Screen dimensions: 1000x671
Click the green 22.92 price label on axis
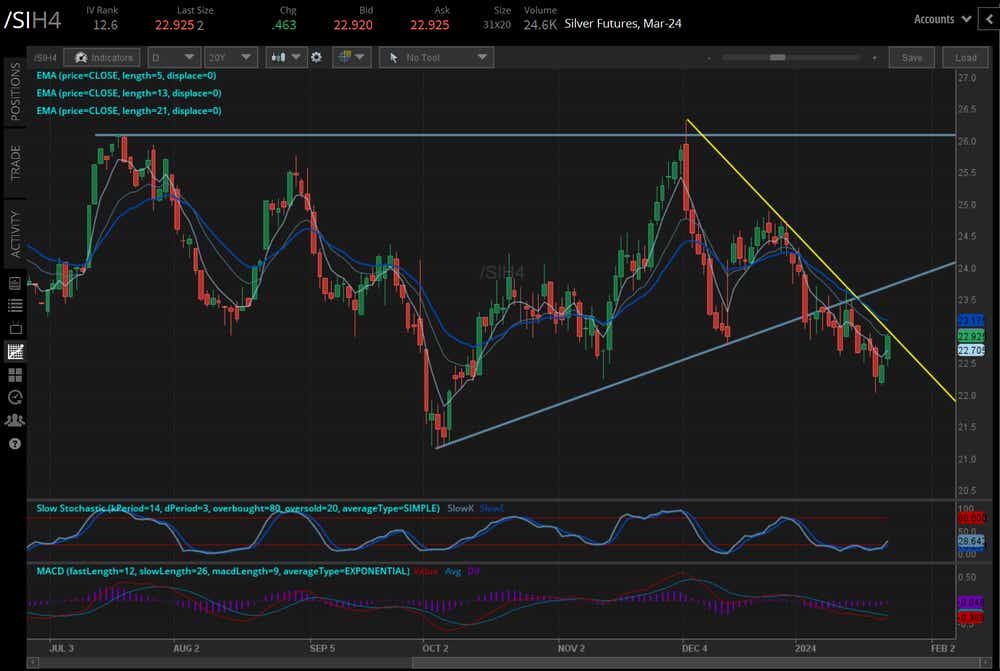[x=971, y=336]
